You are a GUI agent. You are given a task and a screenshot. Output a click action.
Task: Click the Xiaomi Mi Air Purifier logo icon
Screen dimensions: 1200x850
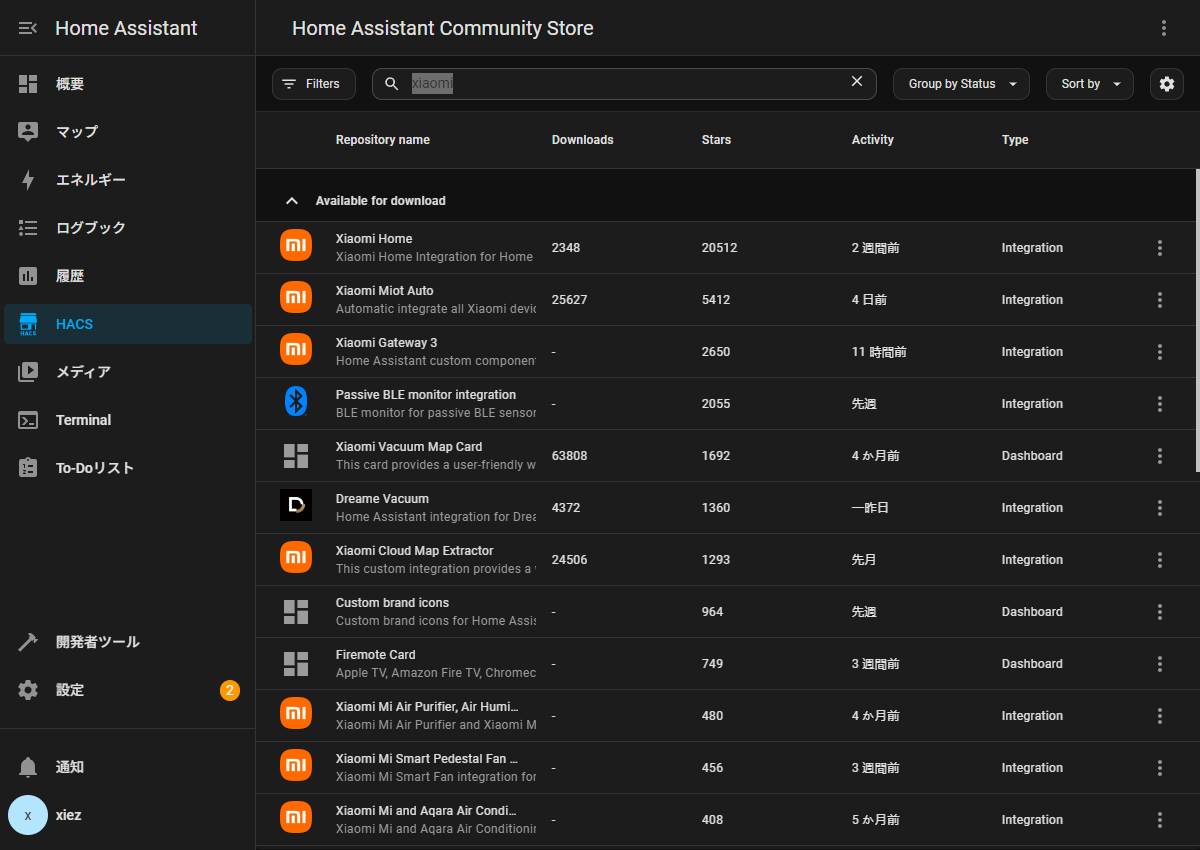pos(296,714)
